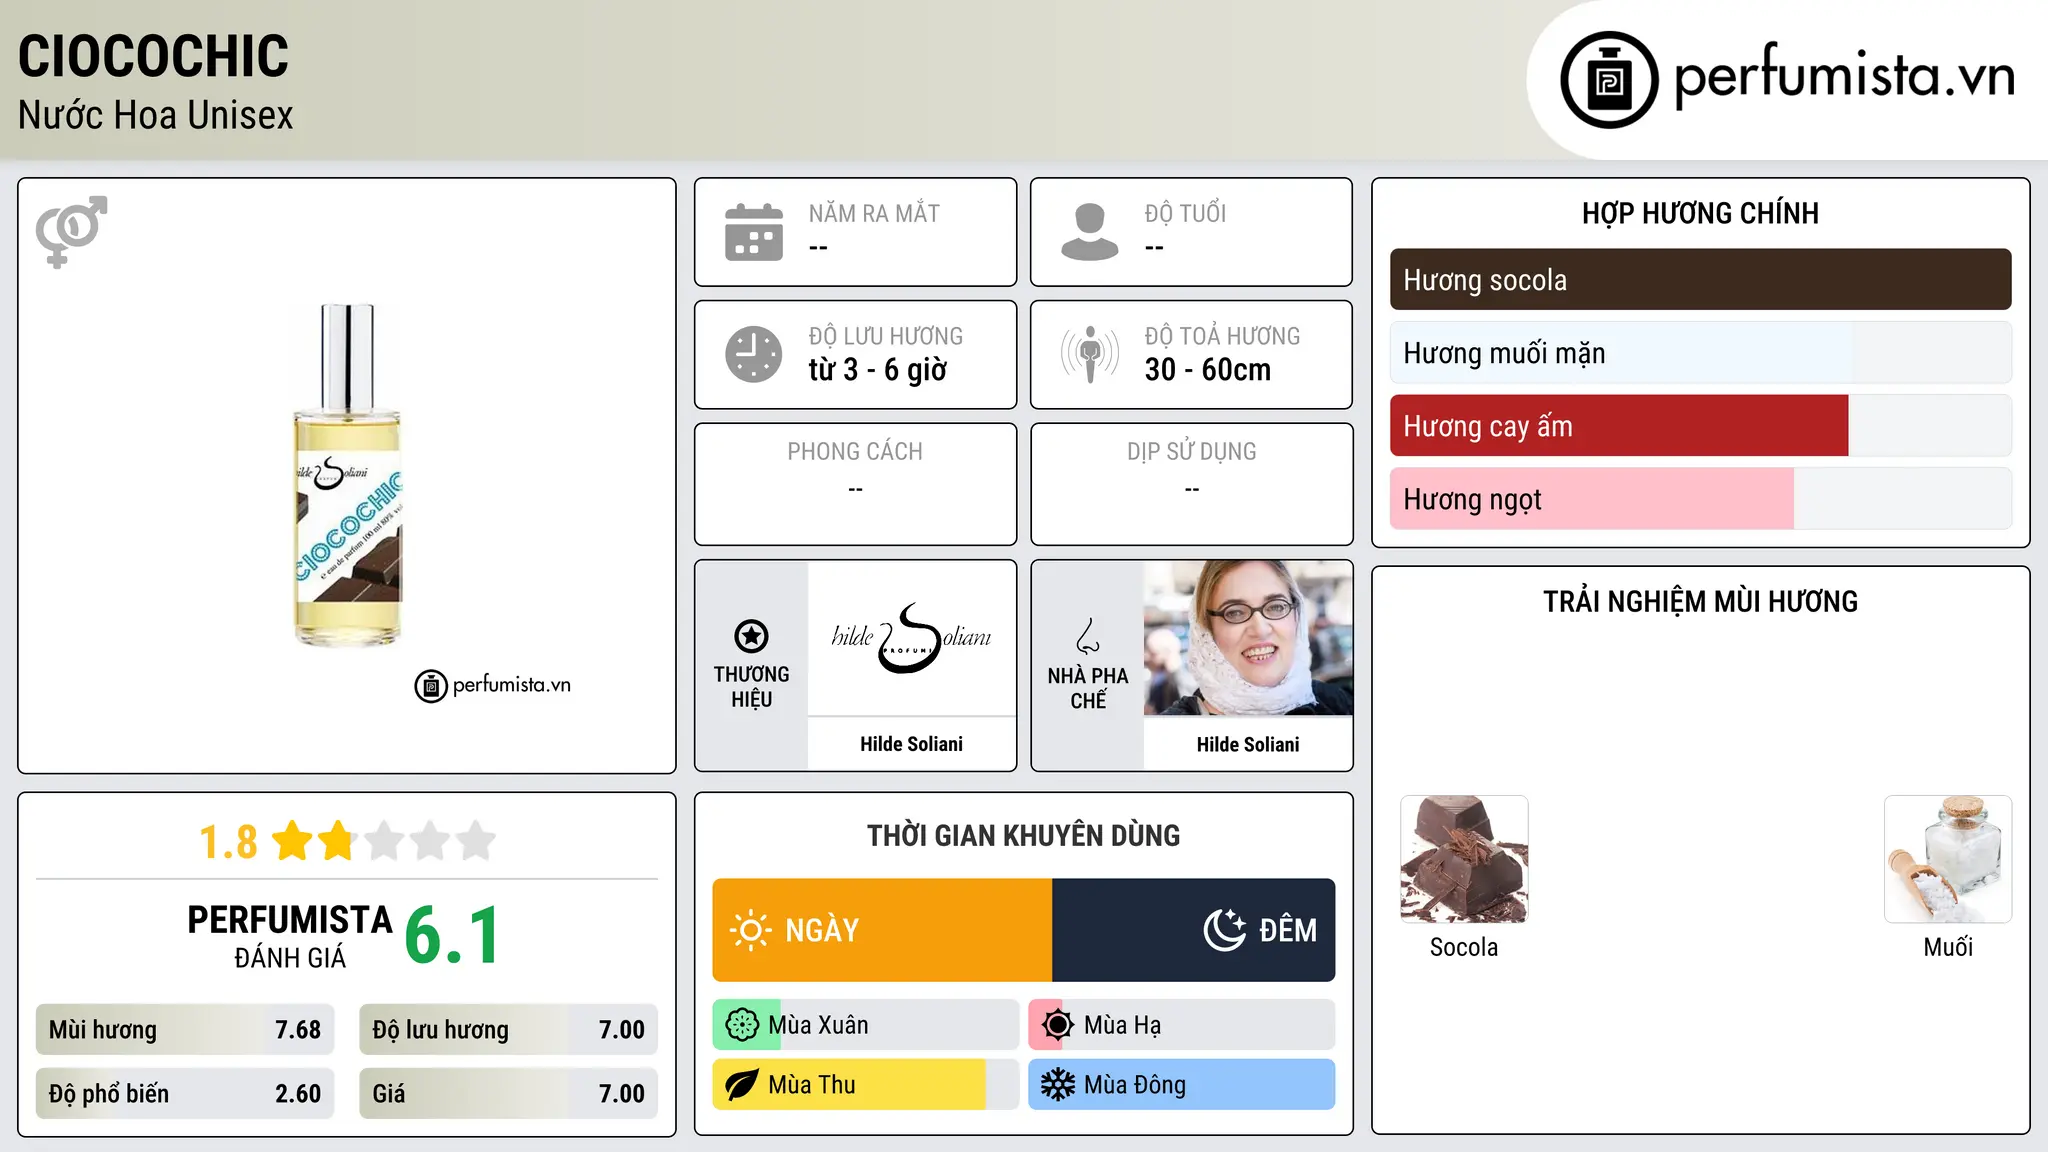Click the sillage projection icon
Screen dimensions: 2048x1152
pyautogui.click(x=1090, y=354)
